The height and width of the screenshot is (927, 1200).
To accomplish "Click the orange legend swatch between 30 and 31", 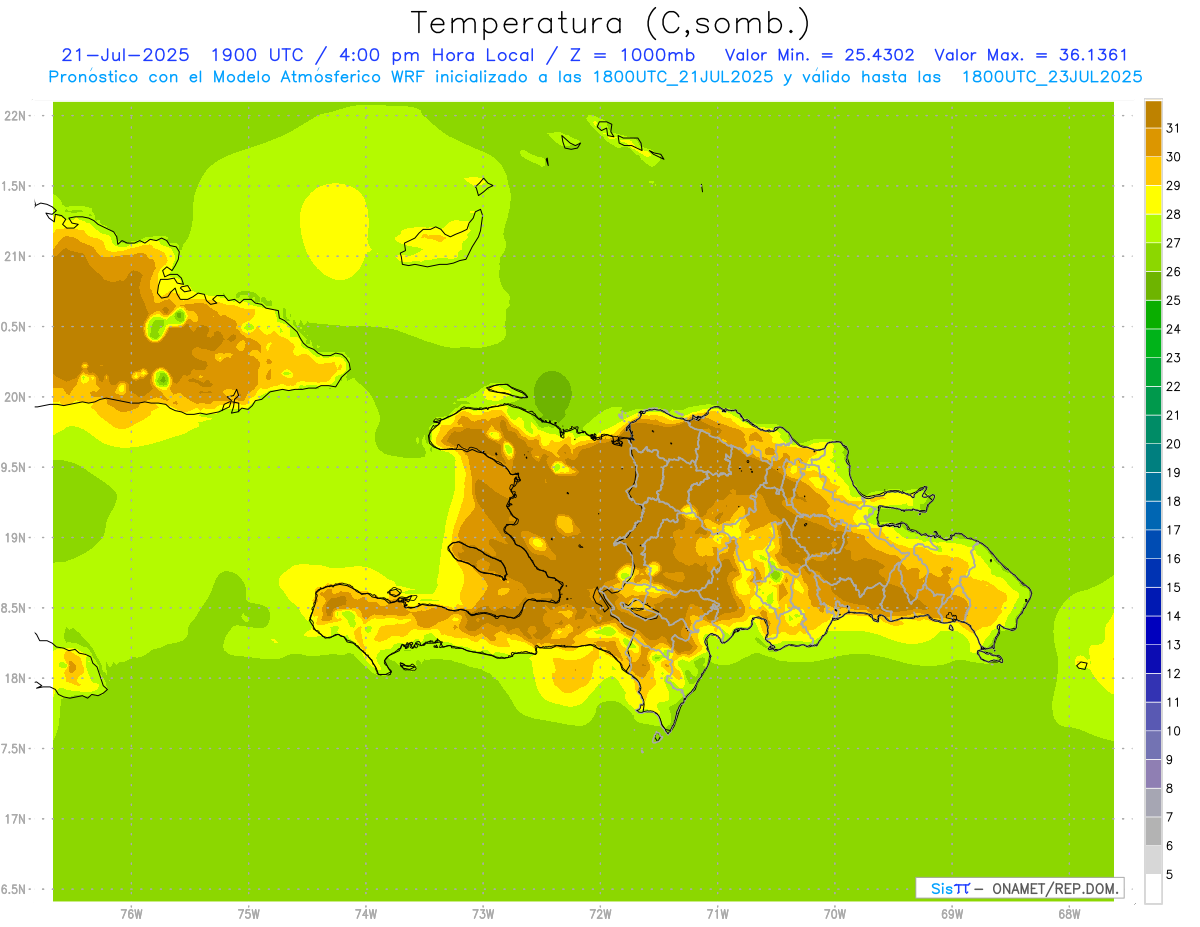I will tap(1153, 142).
